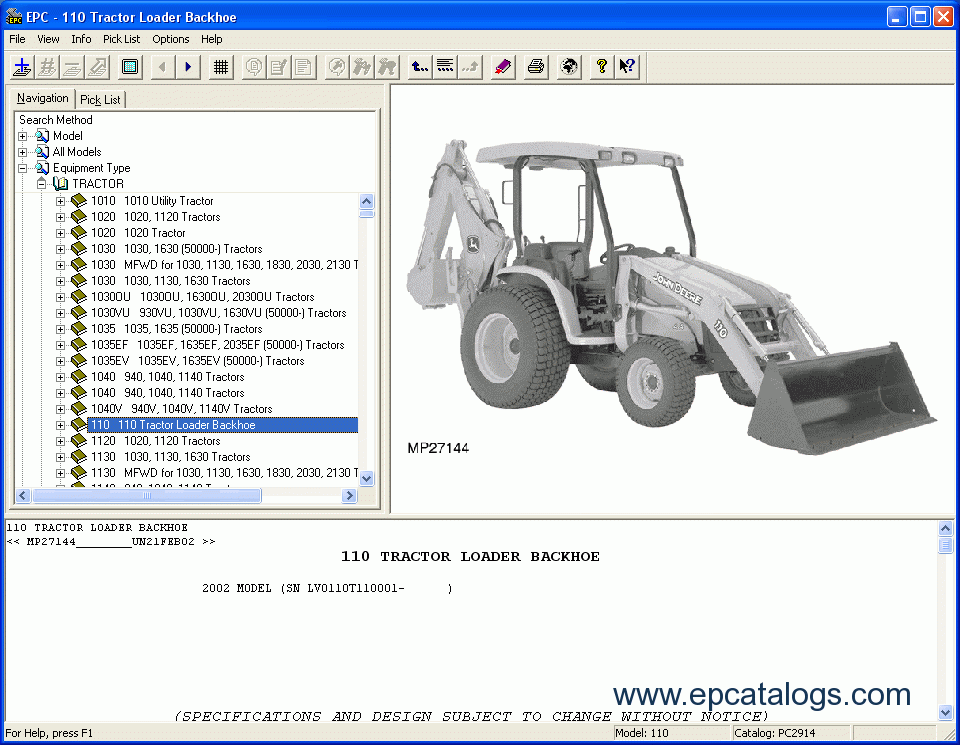The height and width of the screenshot is (745, 960).
Task: Click the tree list scroll up arrow
Action: pos(367,201)
